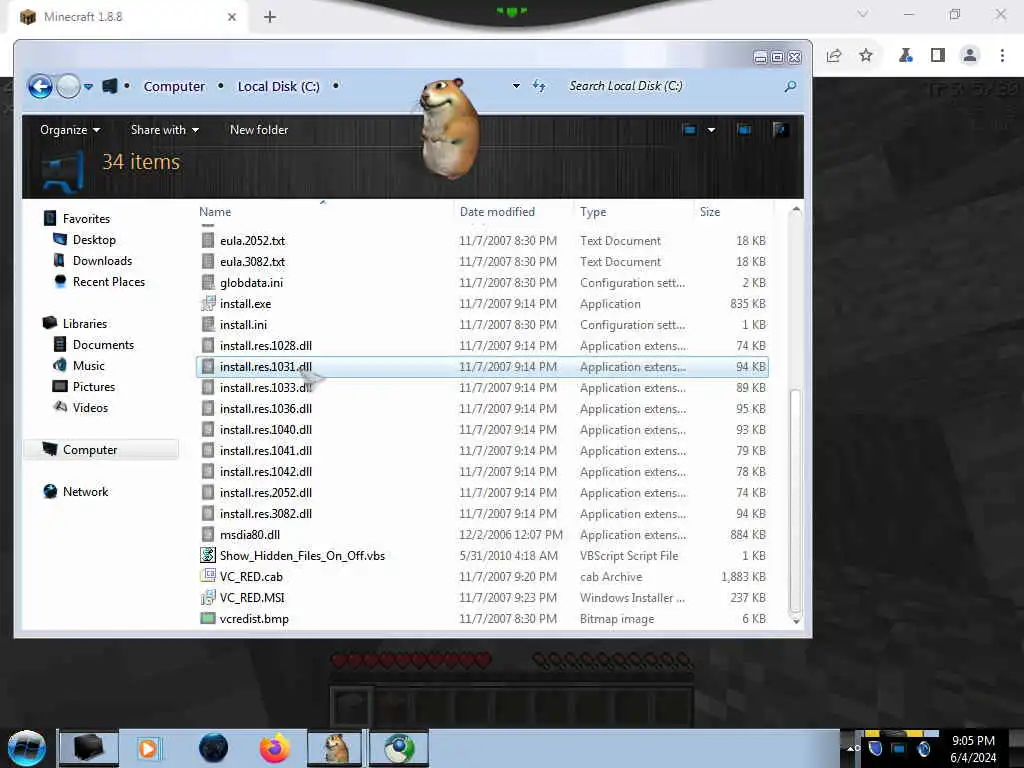Click browser share page icon
The width and height of the screenshot is (1024, 768).
[x=834, y=56]
